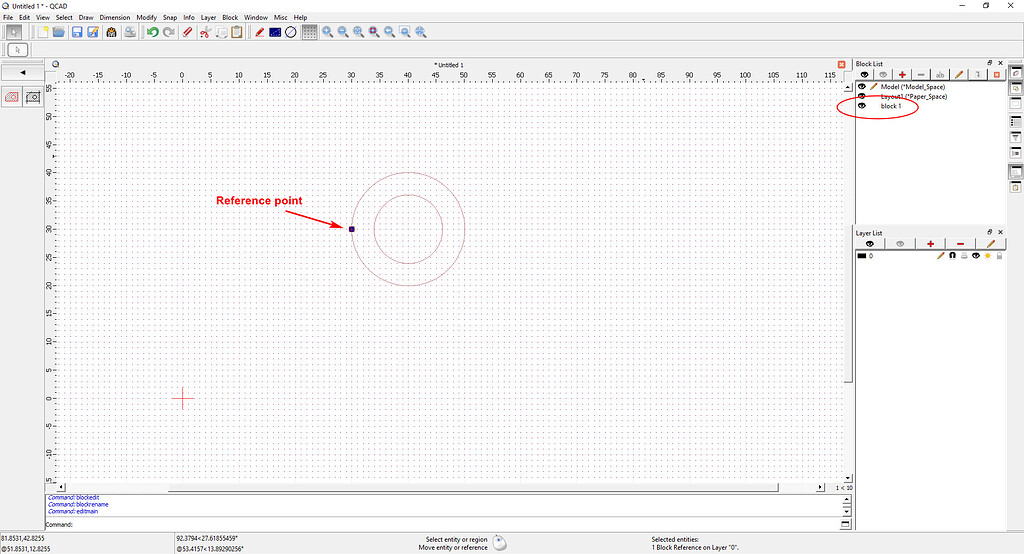Image resolution: width=1024 pixels, height=554 pixels.
Task: Click the dark blue rectangle toolbar icon
Action: [275, 32]
